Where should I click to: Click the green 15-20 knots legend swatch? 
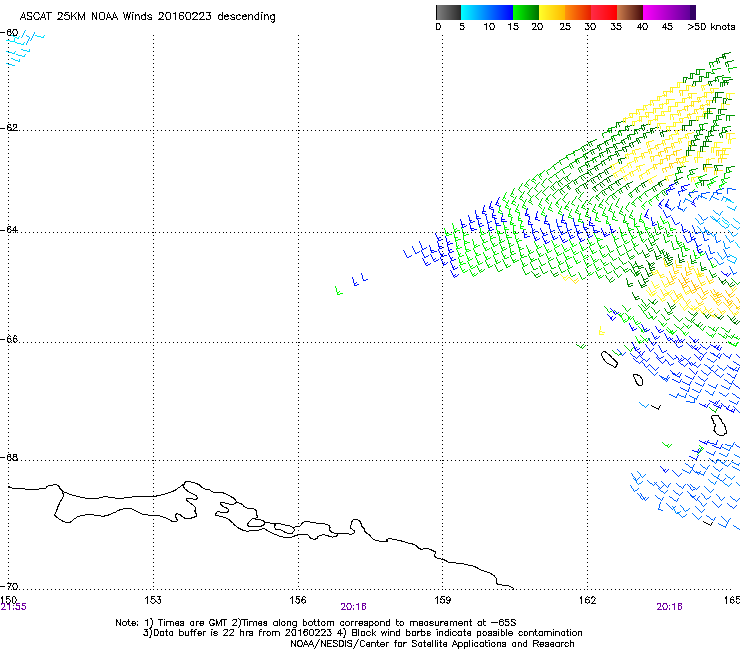tap(526, 12)
